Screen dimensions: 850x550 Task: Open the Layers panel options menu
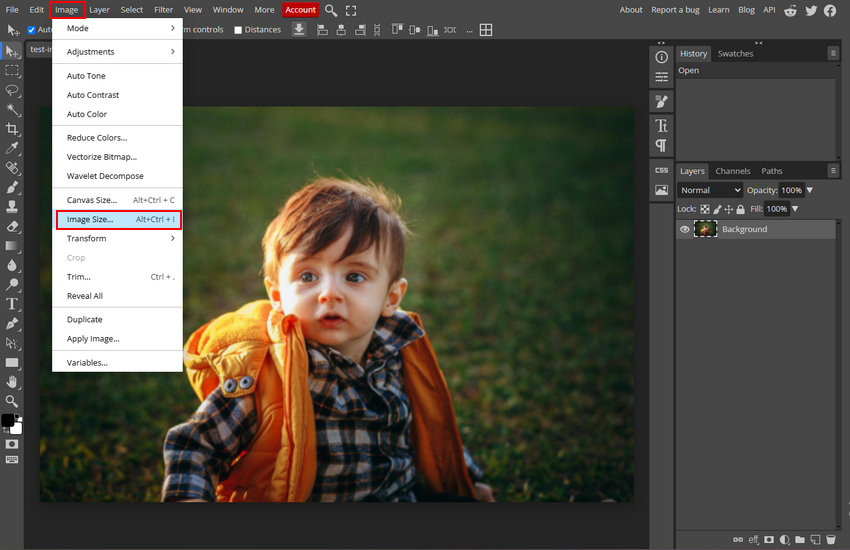[x=833, y=171]
